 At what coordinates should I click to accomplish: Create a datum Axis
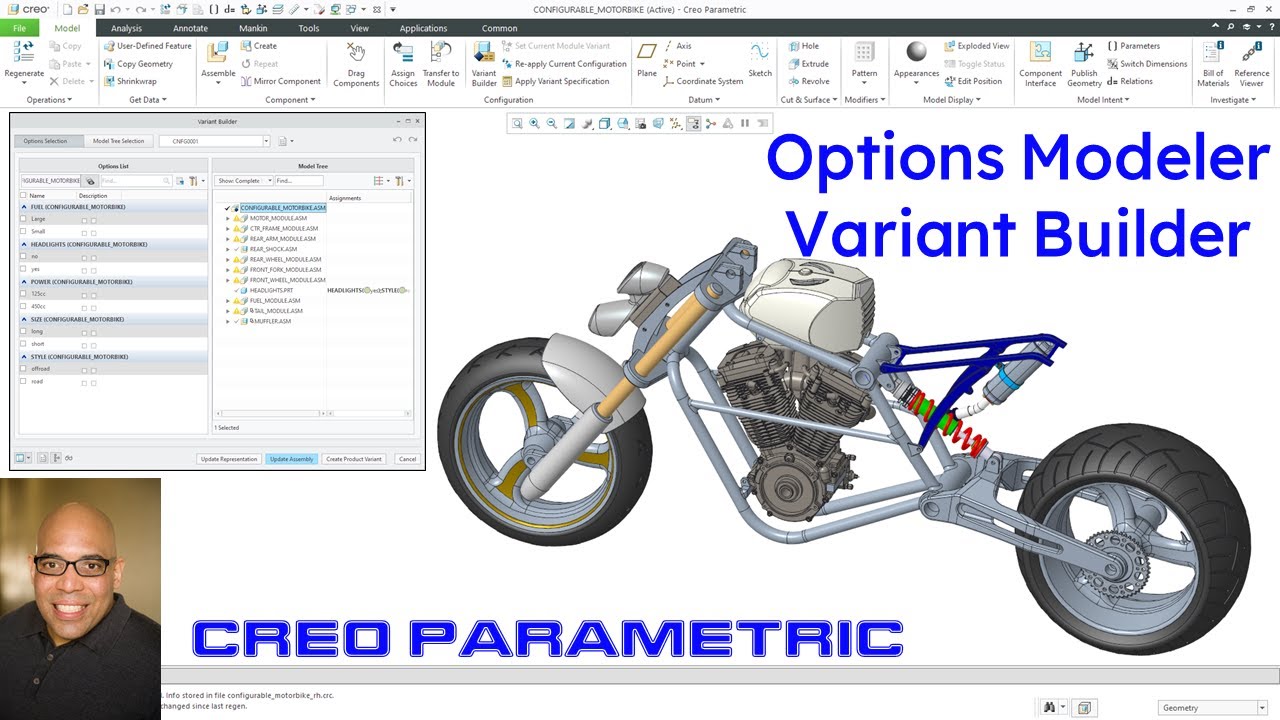pyautogui.click(x=677, y=46)
